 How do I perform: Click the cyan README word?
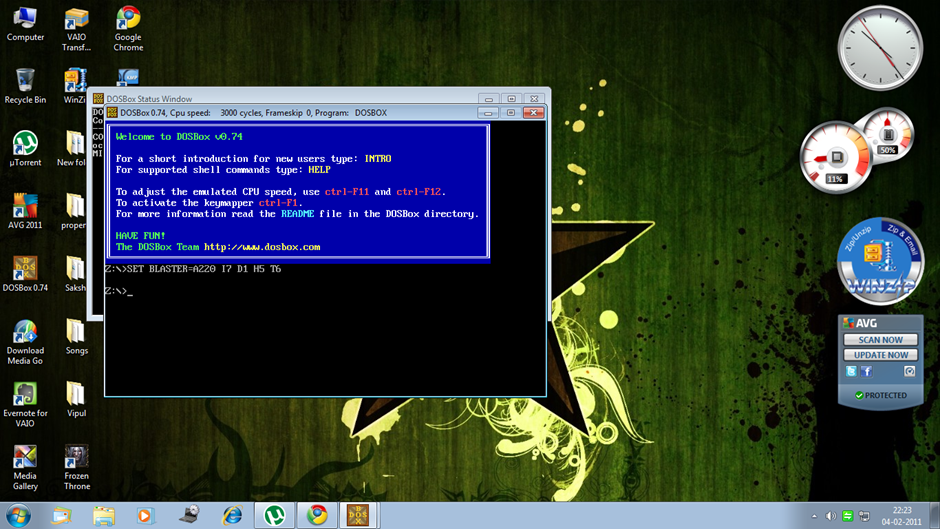[297, 214]
